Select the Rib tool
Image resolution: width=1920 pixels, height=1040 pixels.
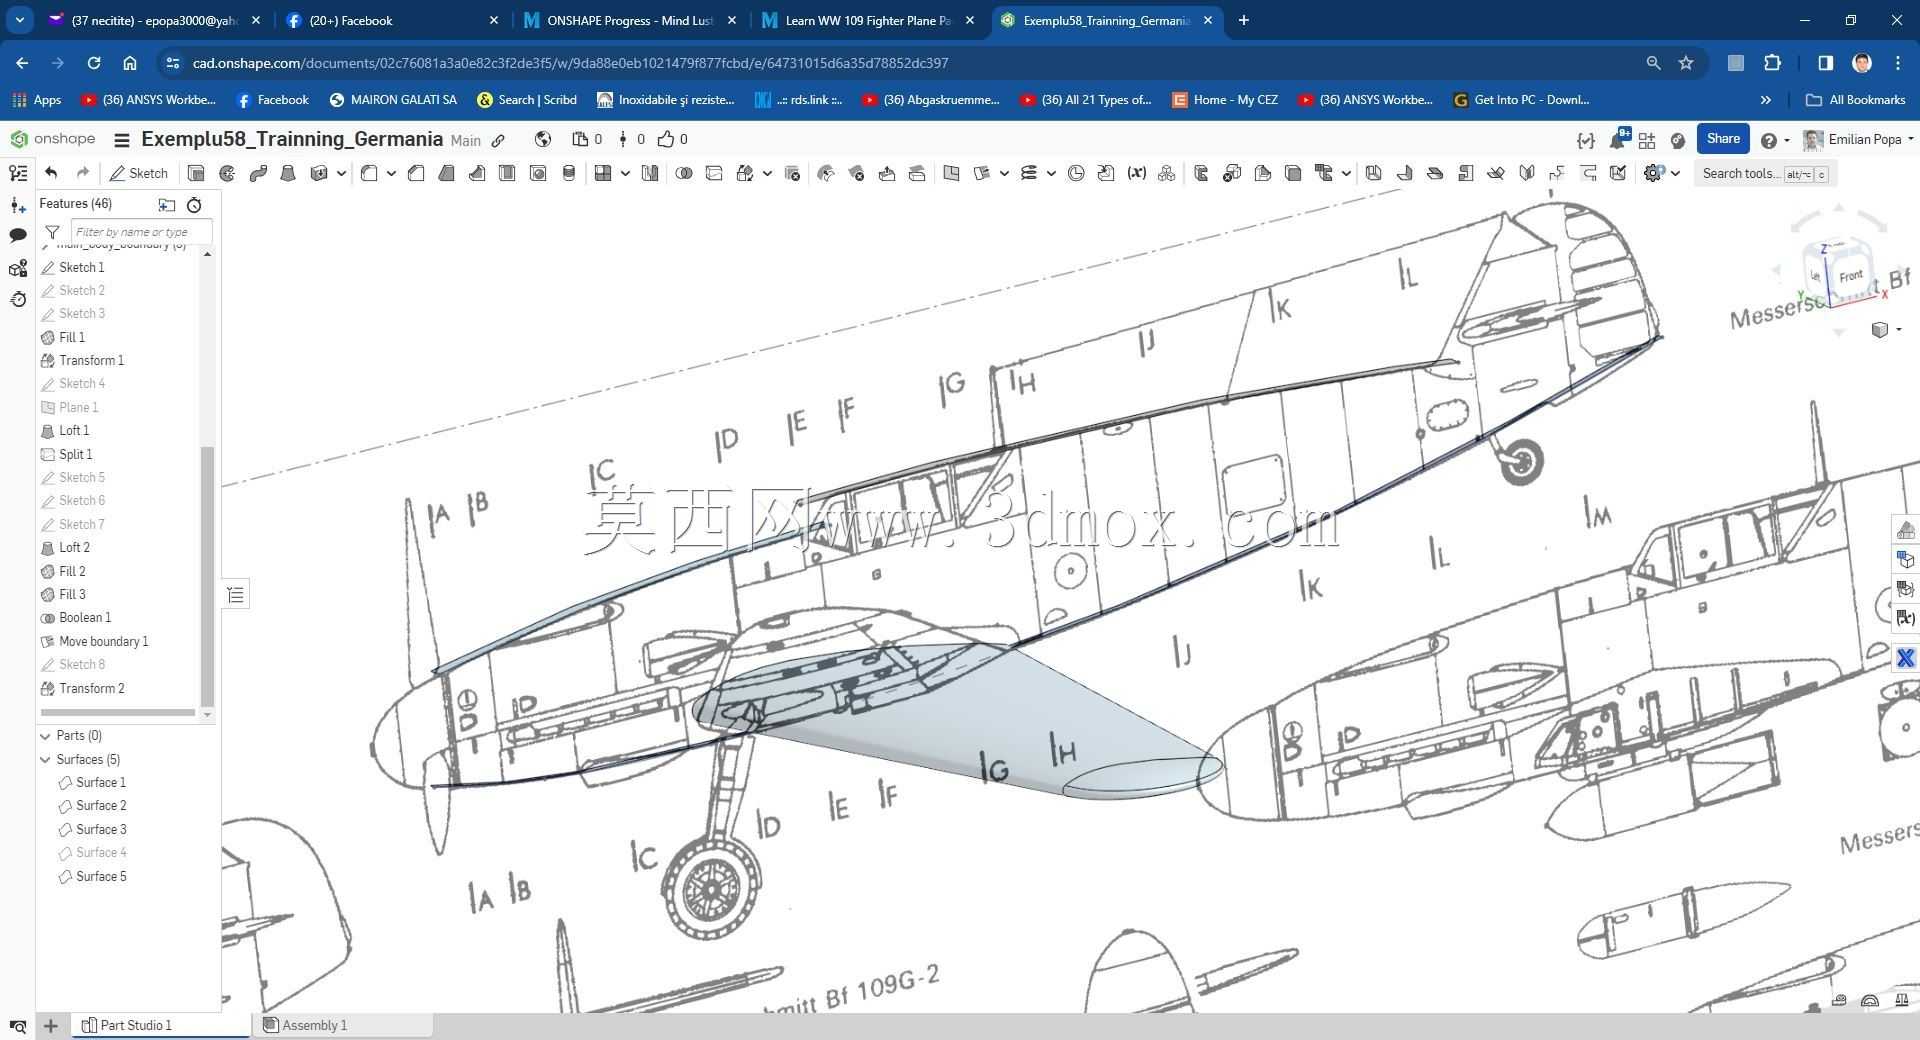(x=477, y=173)
